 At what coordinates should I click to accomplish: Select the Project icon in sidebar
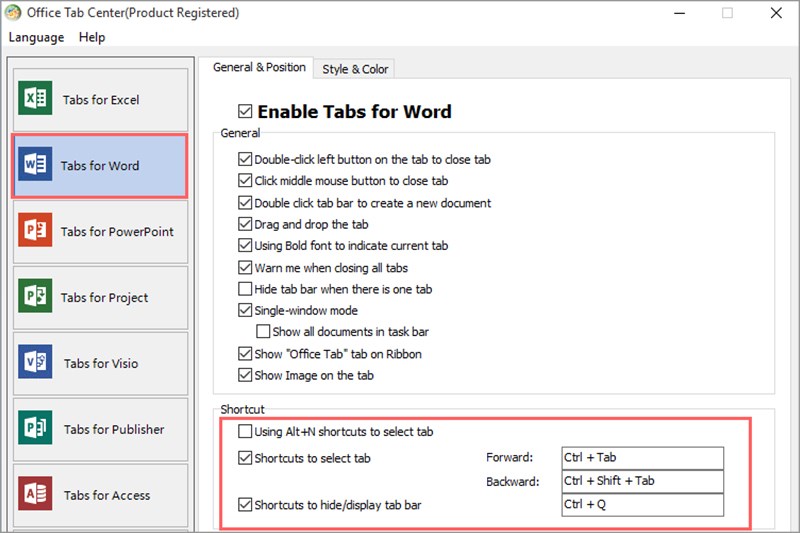[36, 298]
